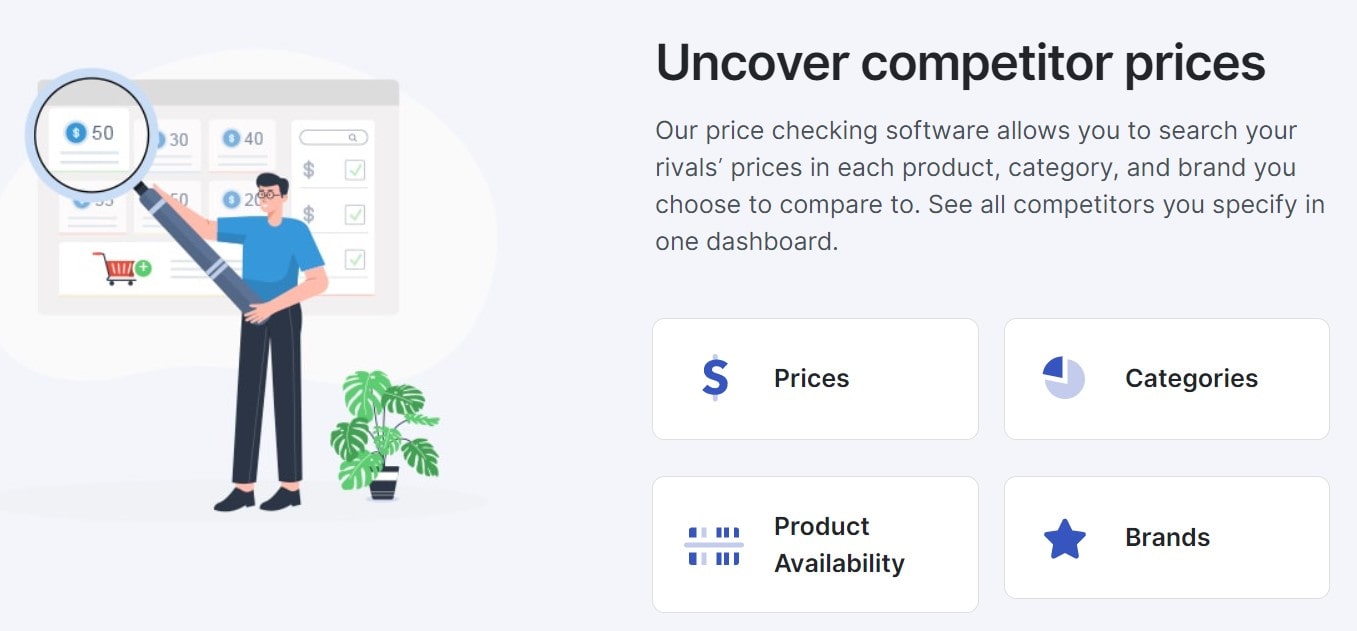Viewport: 1357px width, 631px height.
Task: Select the $50 price tag under the magnifier
Action: (92, 131)
